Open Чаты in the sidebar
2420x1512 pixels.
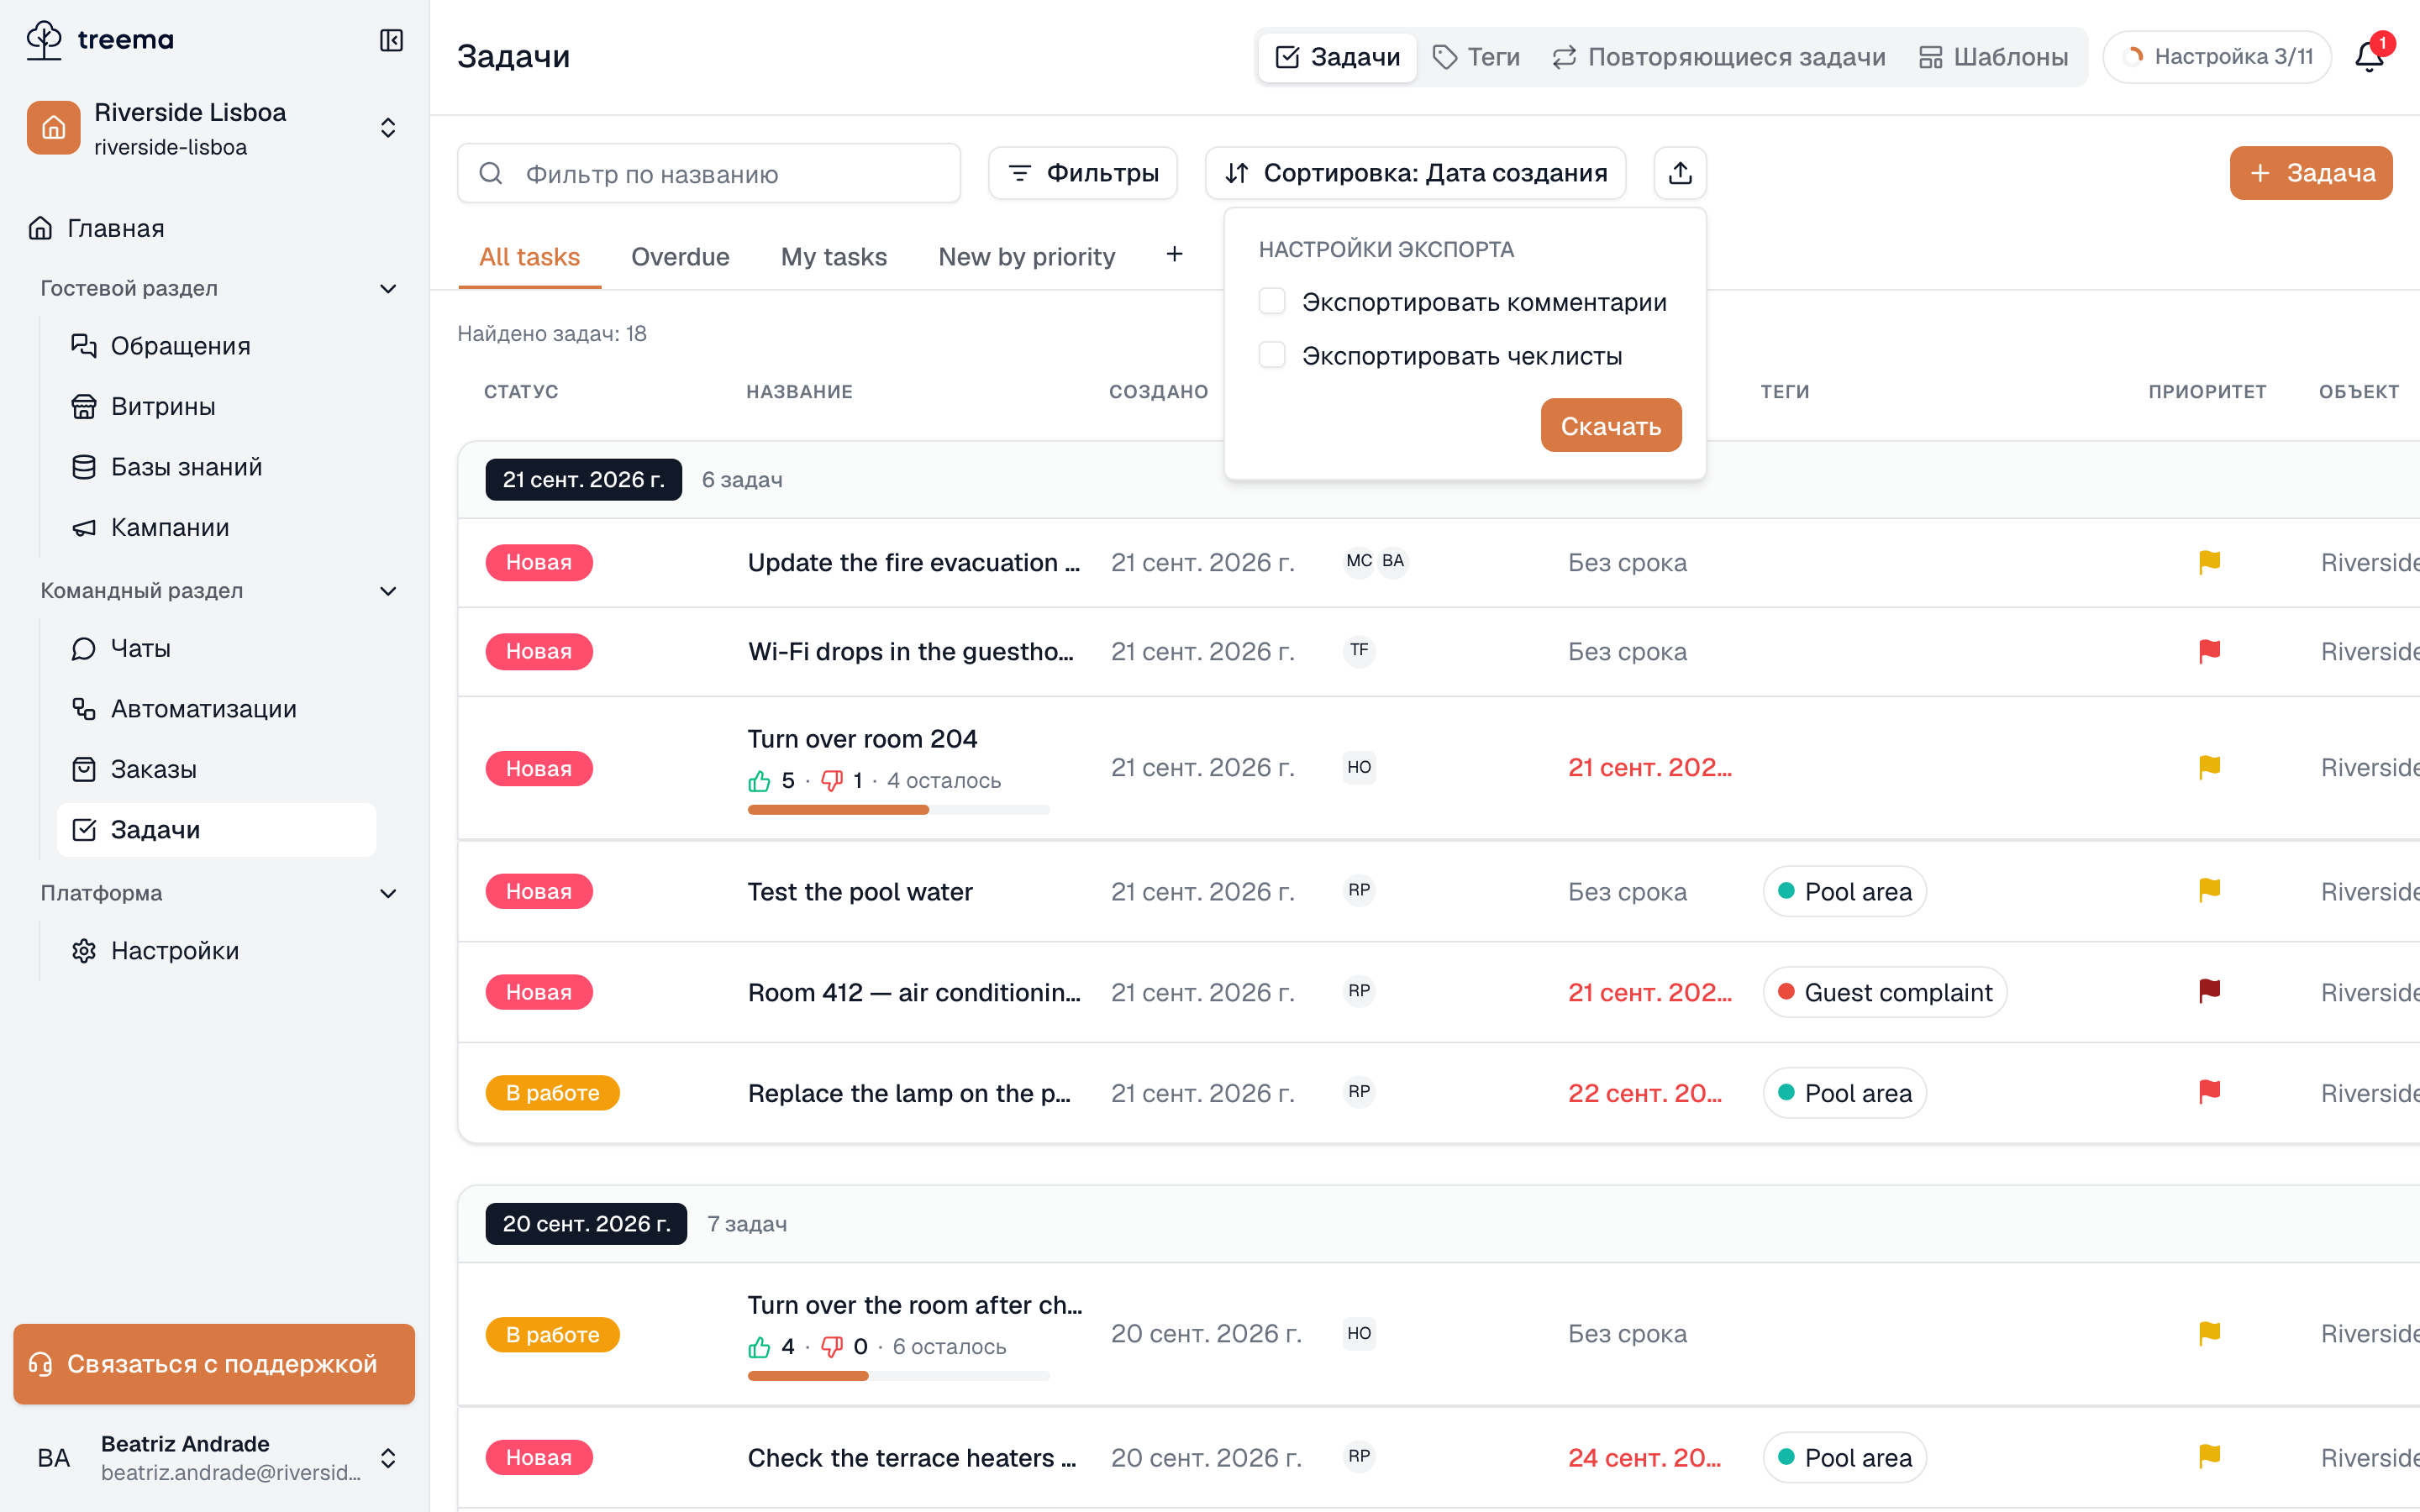coord(216,648)
